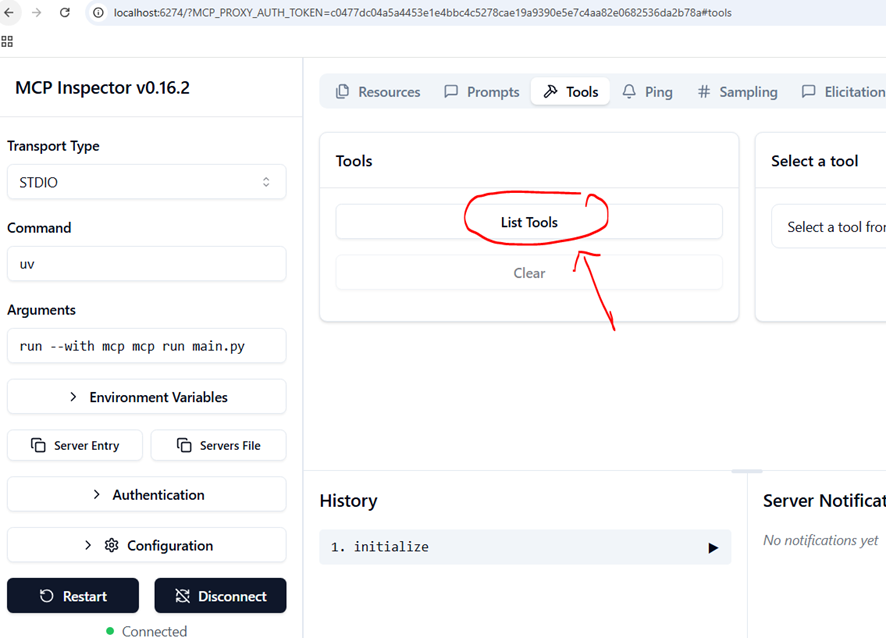This screenshot has height=638, width=886.
Task: Open the Prompts tab
Action: (482, 92)
